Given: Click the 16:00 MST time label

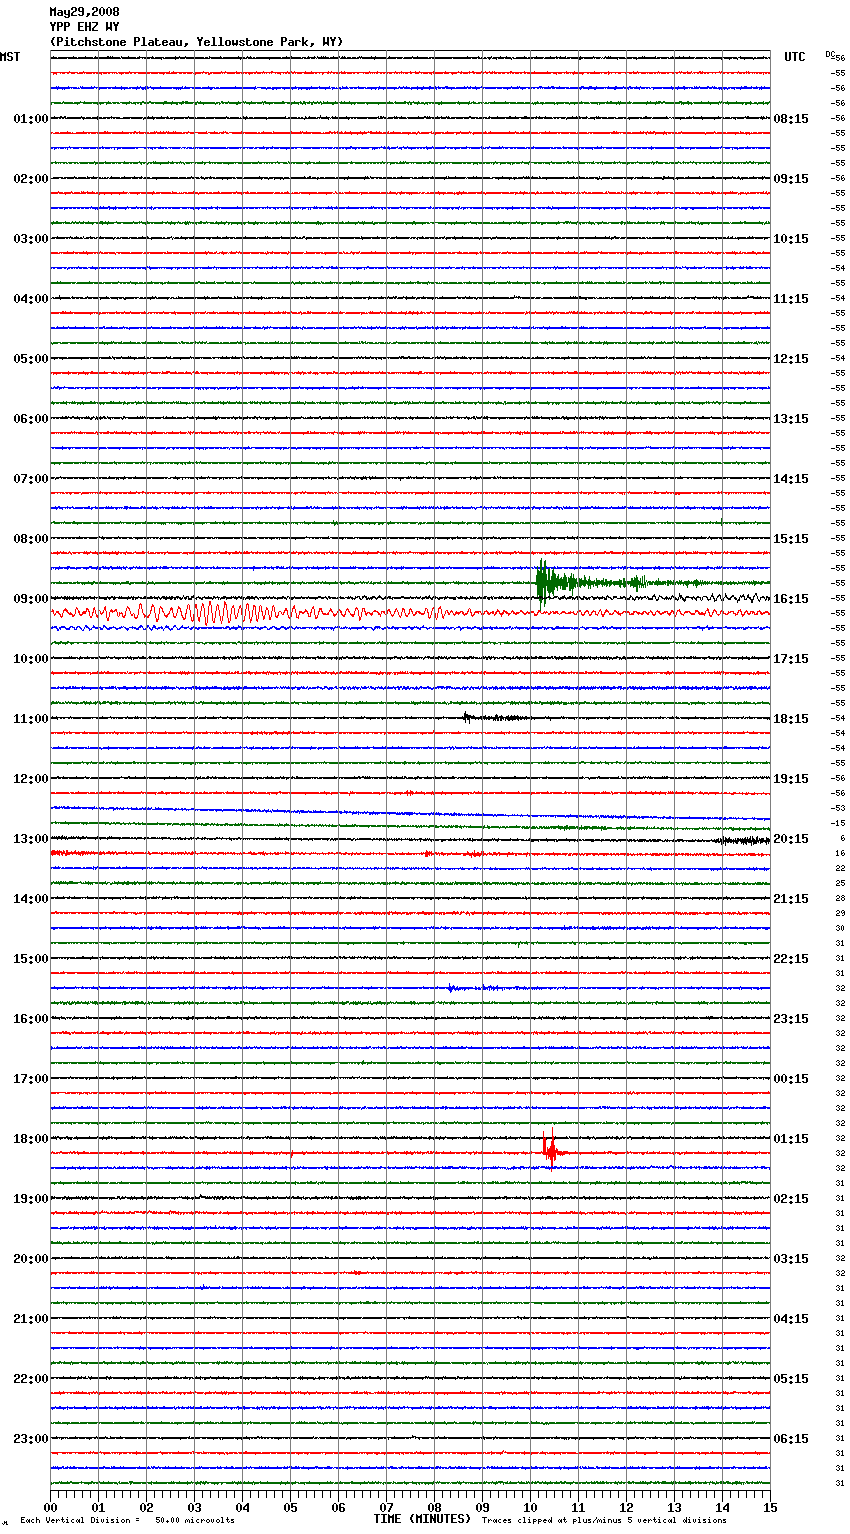Looking at the screenshot, I should (30, 1019).
